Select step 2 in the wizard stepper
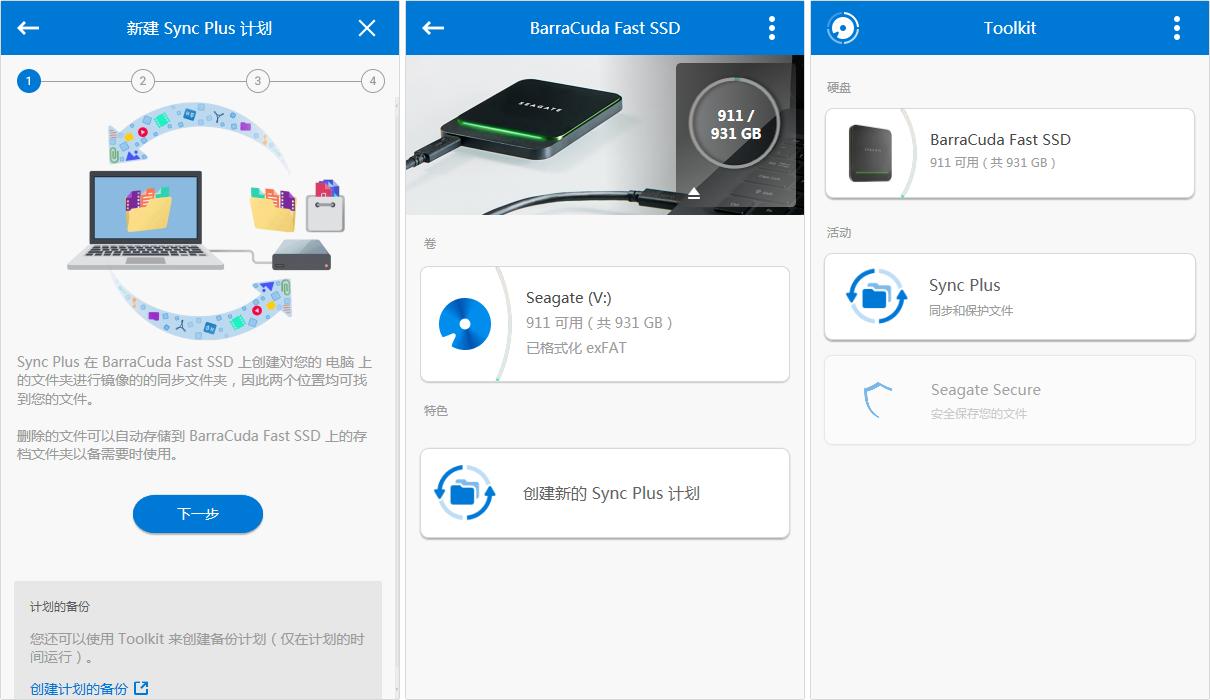 click(x=143, y=80)
